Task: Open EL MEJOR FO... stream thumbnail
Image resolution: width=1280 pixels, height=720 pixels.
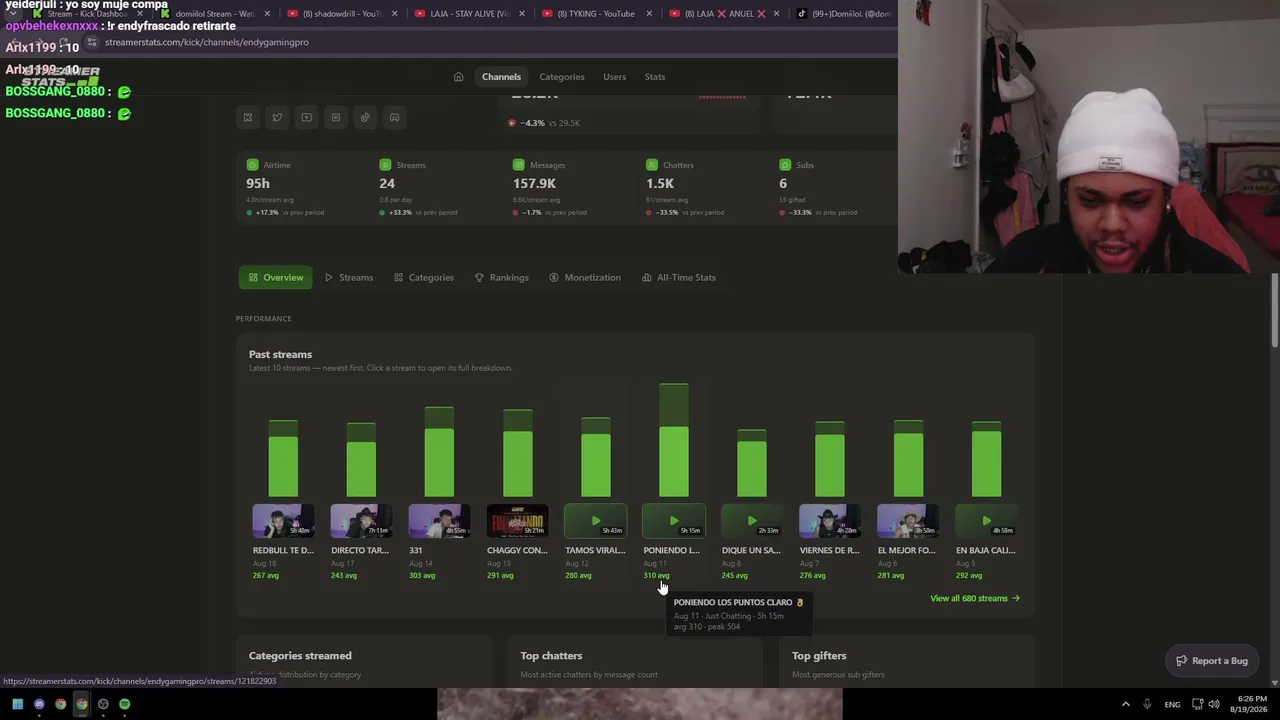Action: (907, 521)
